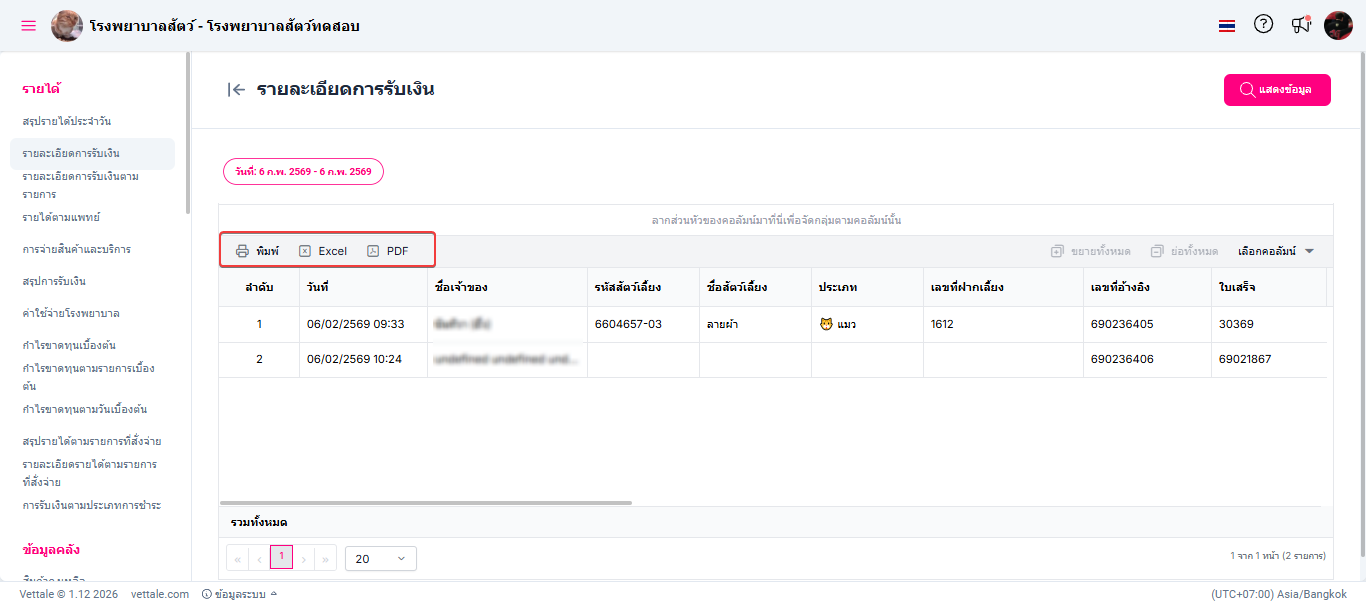Expand the ข้อมูลระบบ system info panel
This screenshot has height=607, width=1366.
point(239,594)
